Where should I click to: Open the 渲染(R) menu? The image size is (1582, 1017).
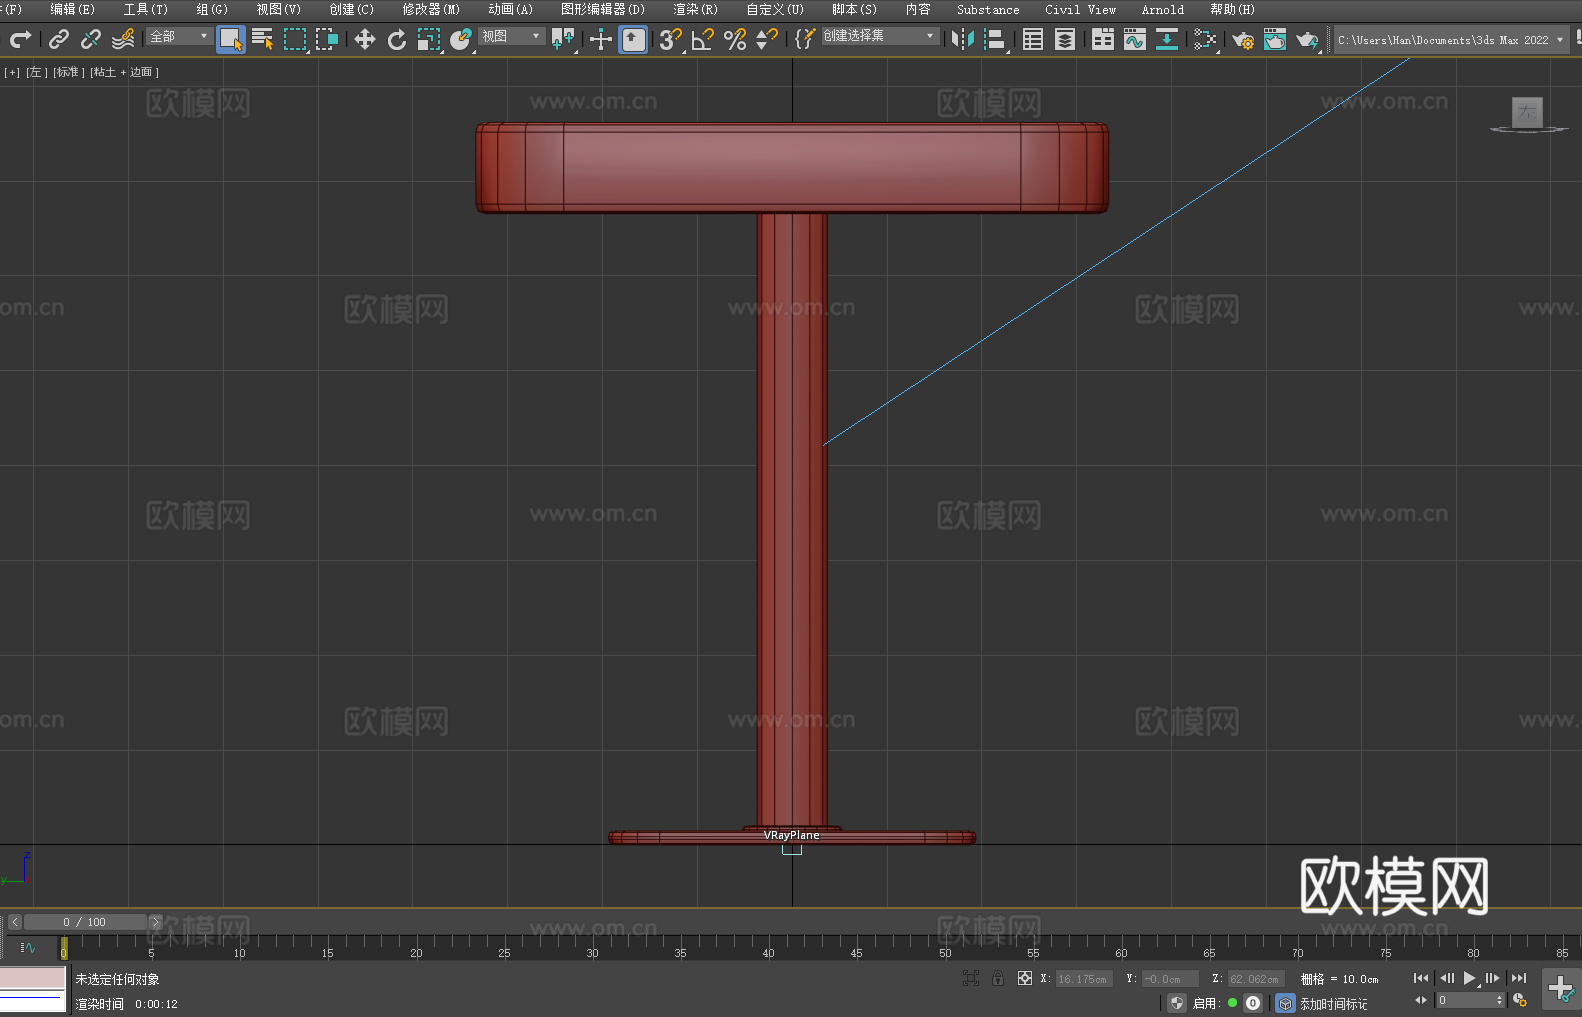pyautogui.click(x=695, y=10)
